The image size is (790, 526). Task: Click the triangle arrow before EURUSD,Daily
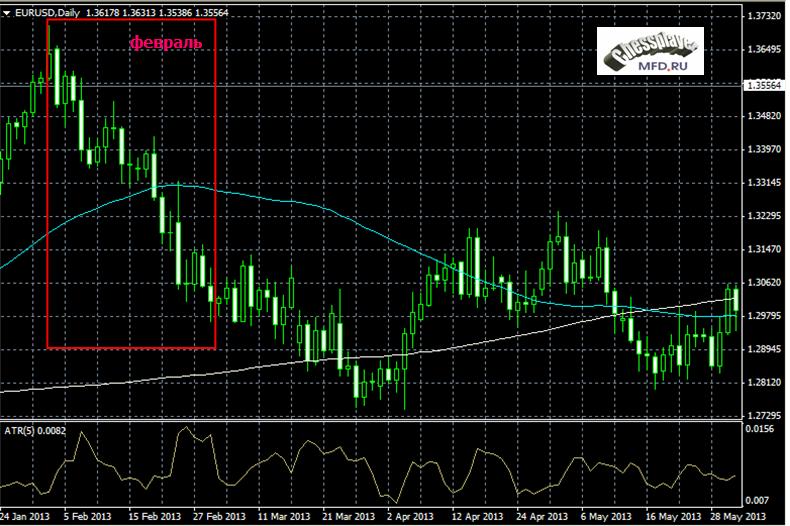(7, 12)
